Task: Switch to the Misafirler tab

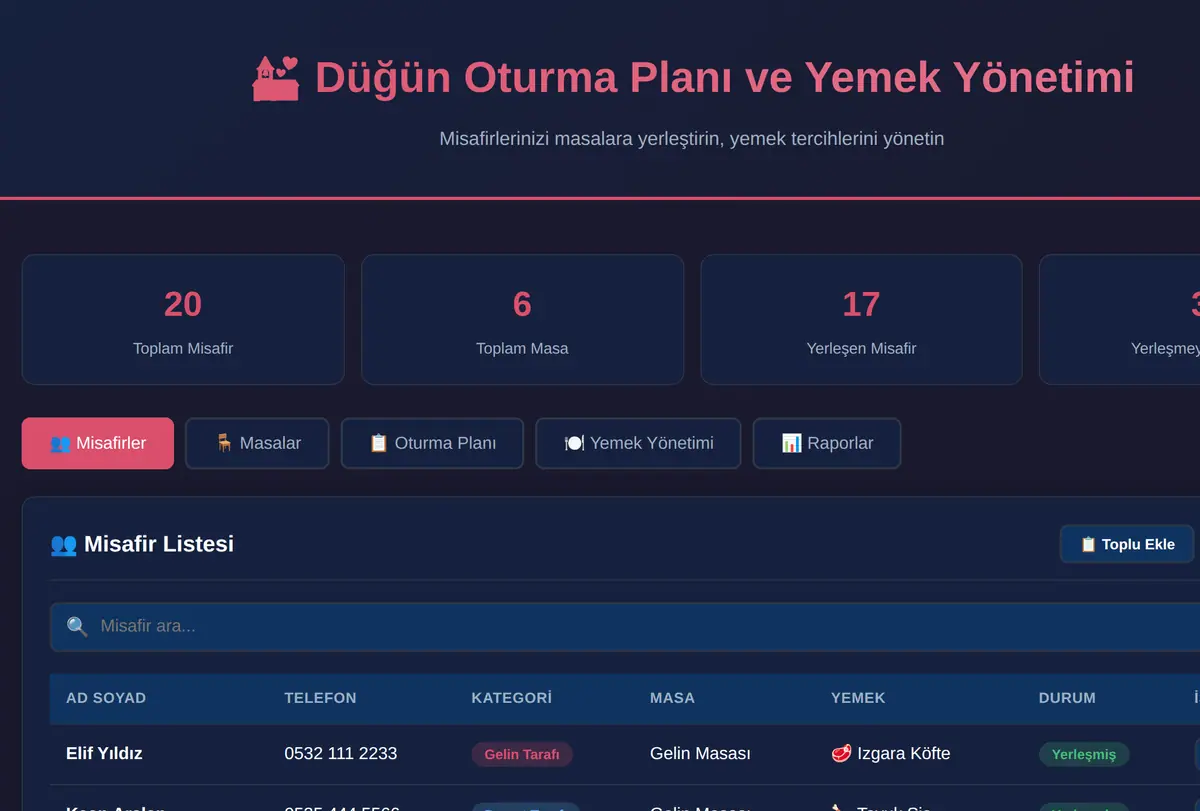Action: [x=98, y=443]
